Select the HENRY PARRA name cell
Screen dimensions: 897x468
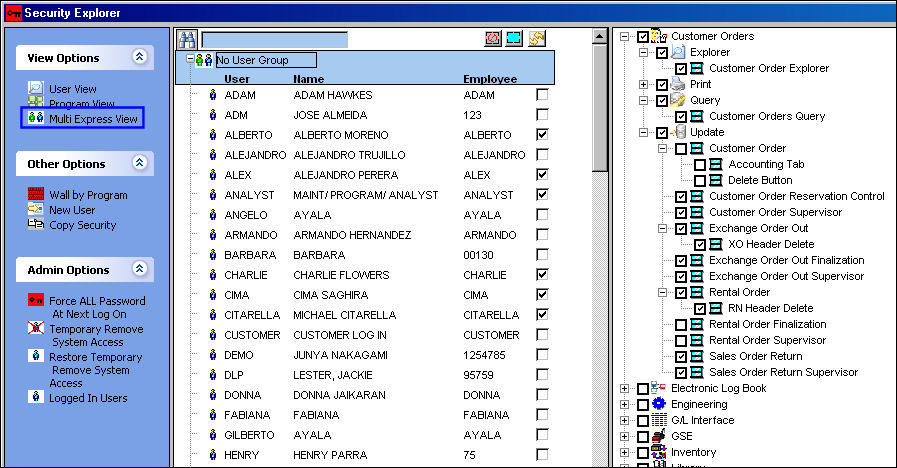(x=330, y=455)
